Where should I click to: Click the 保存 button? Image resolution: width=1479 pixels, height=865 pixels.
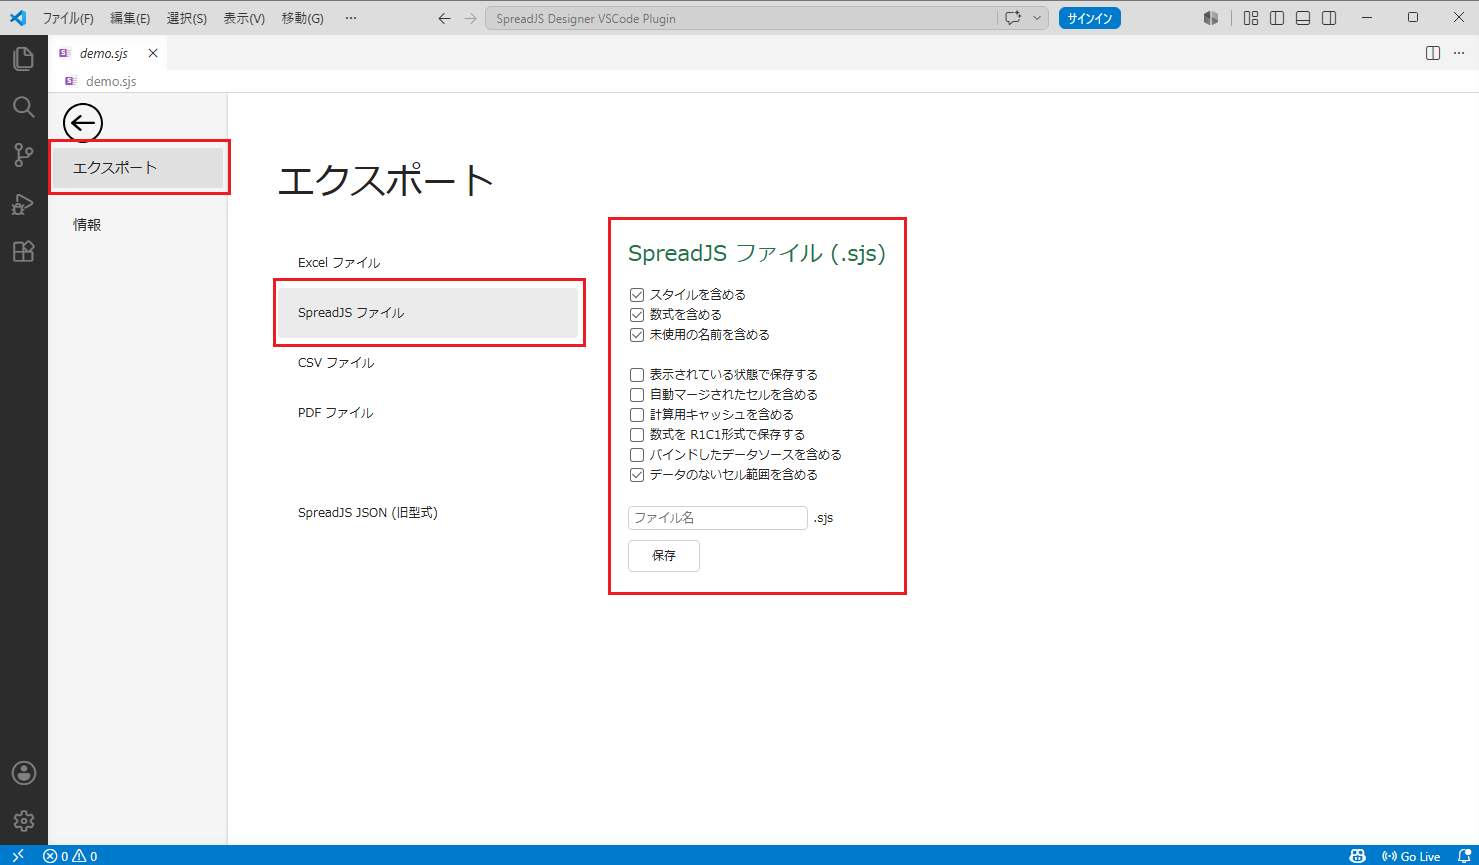coord(664,556)
